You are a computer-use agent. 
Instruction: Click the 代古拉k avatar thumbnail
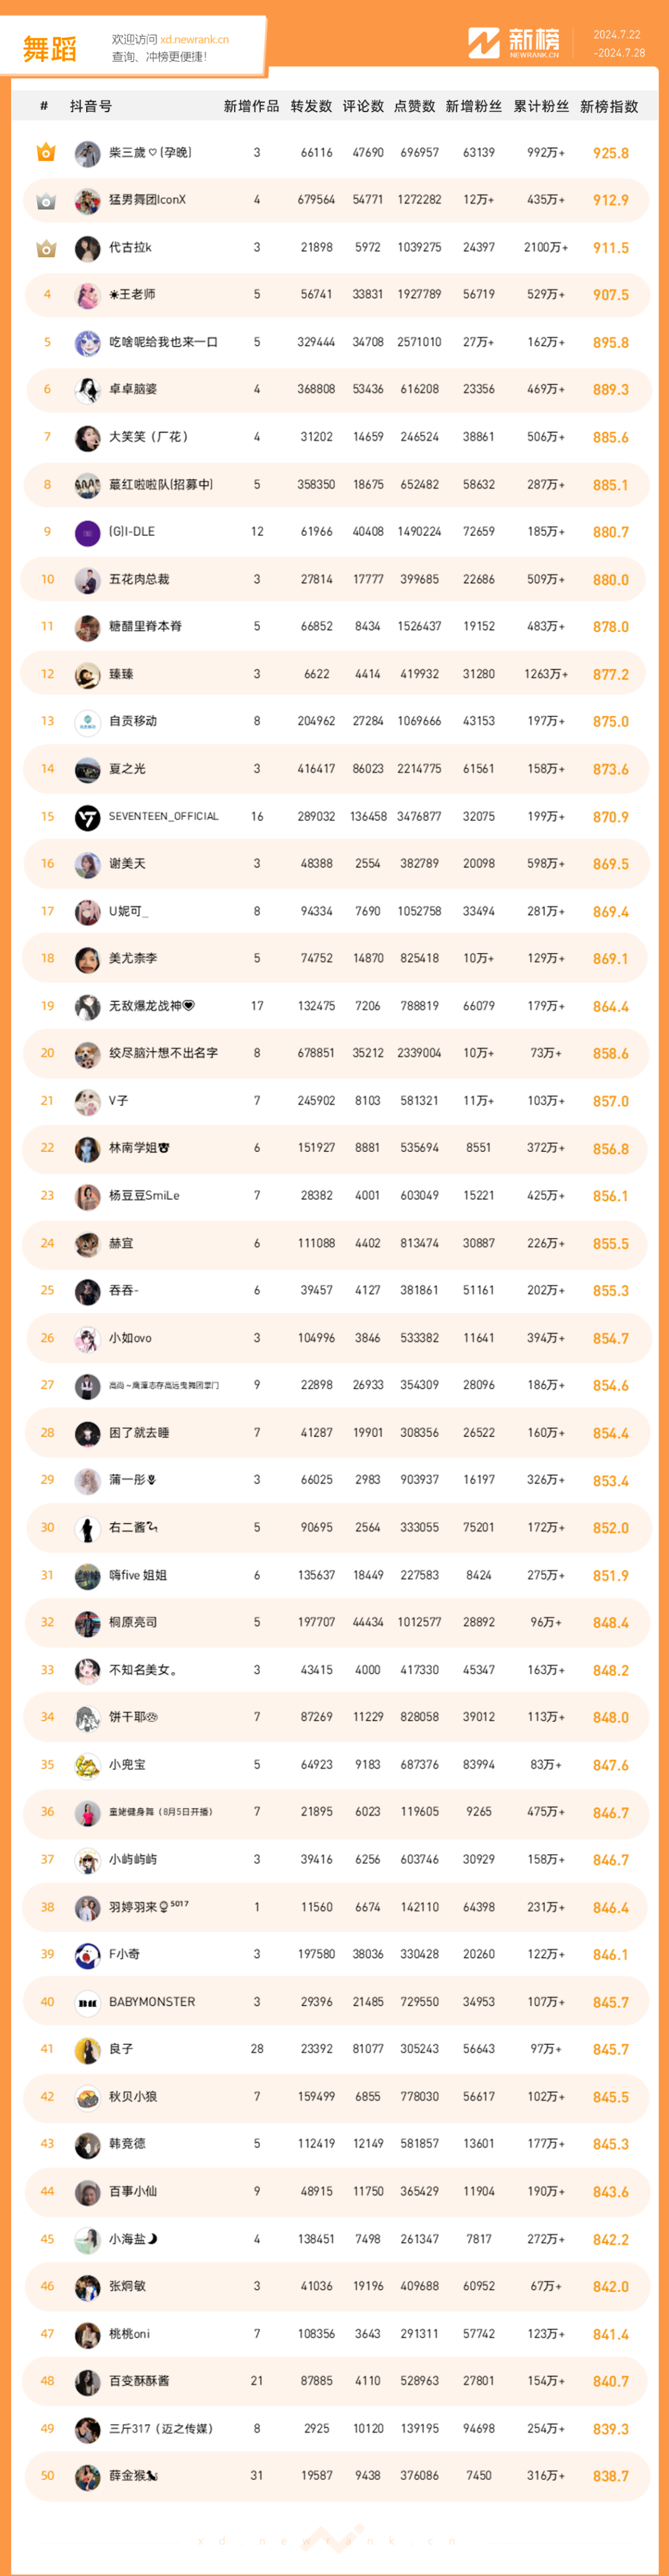[x=88, y=248]
